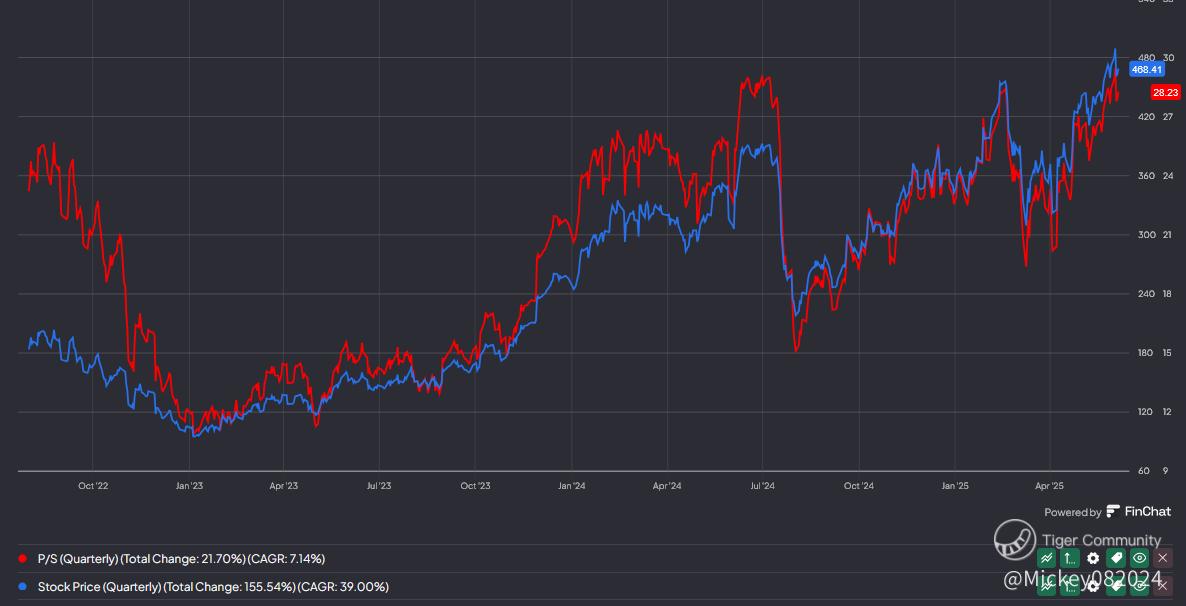Viewport: 1186px width, 606px height.
Task: Toggle label tag for P/S (Quarterly) series
Action: (1116, 558)
